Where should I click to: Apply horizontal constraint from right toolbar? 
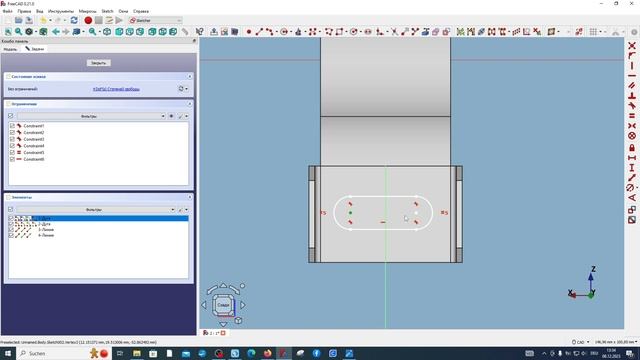(632, 76)
